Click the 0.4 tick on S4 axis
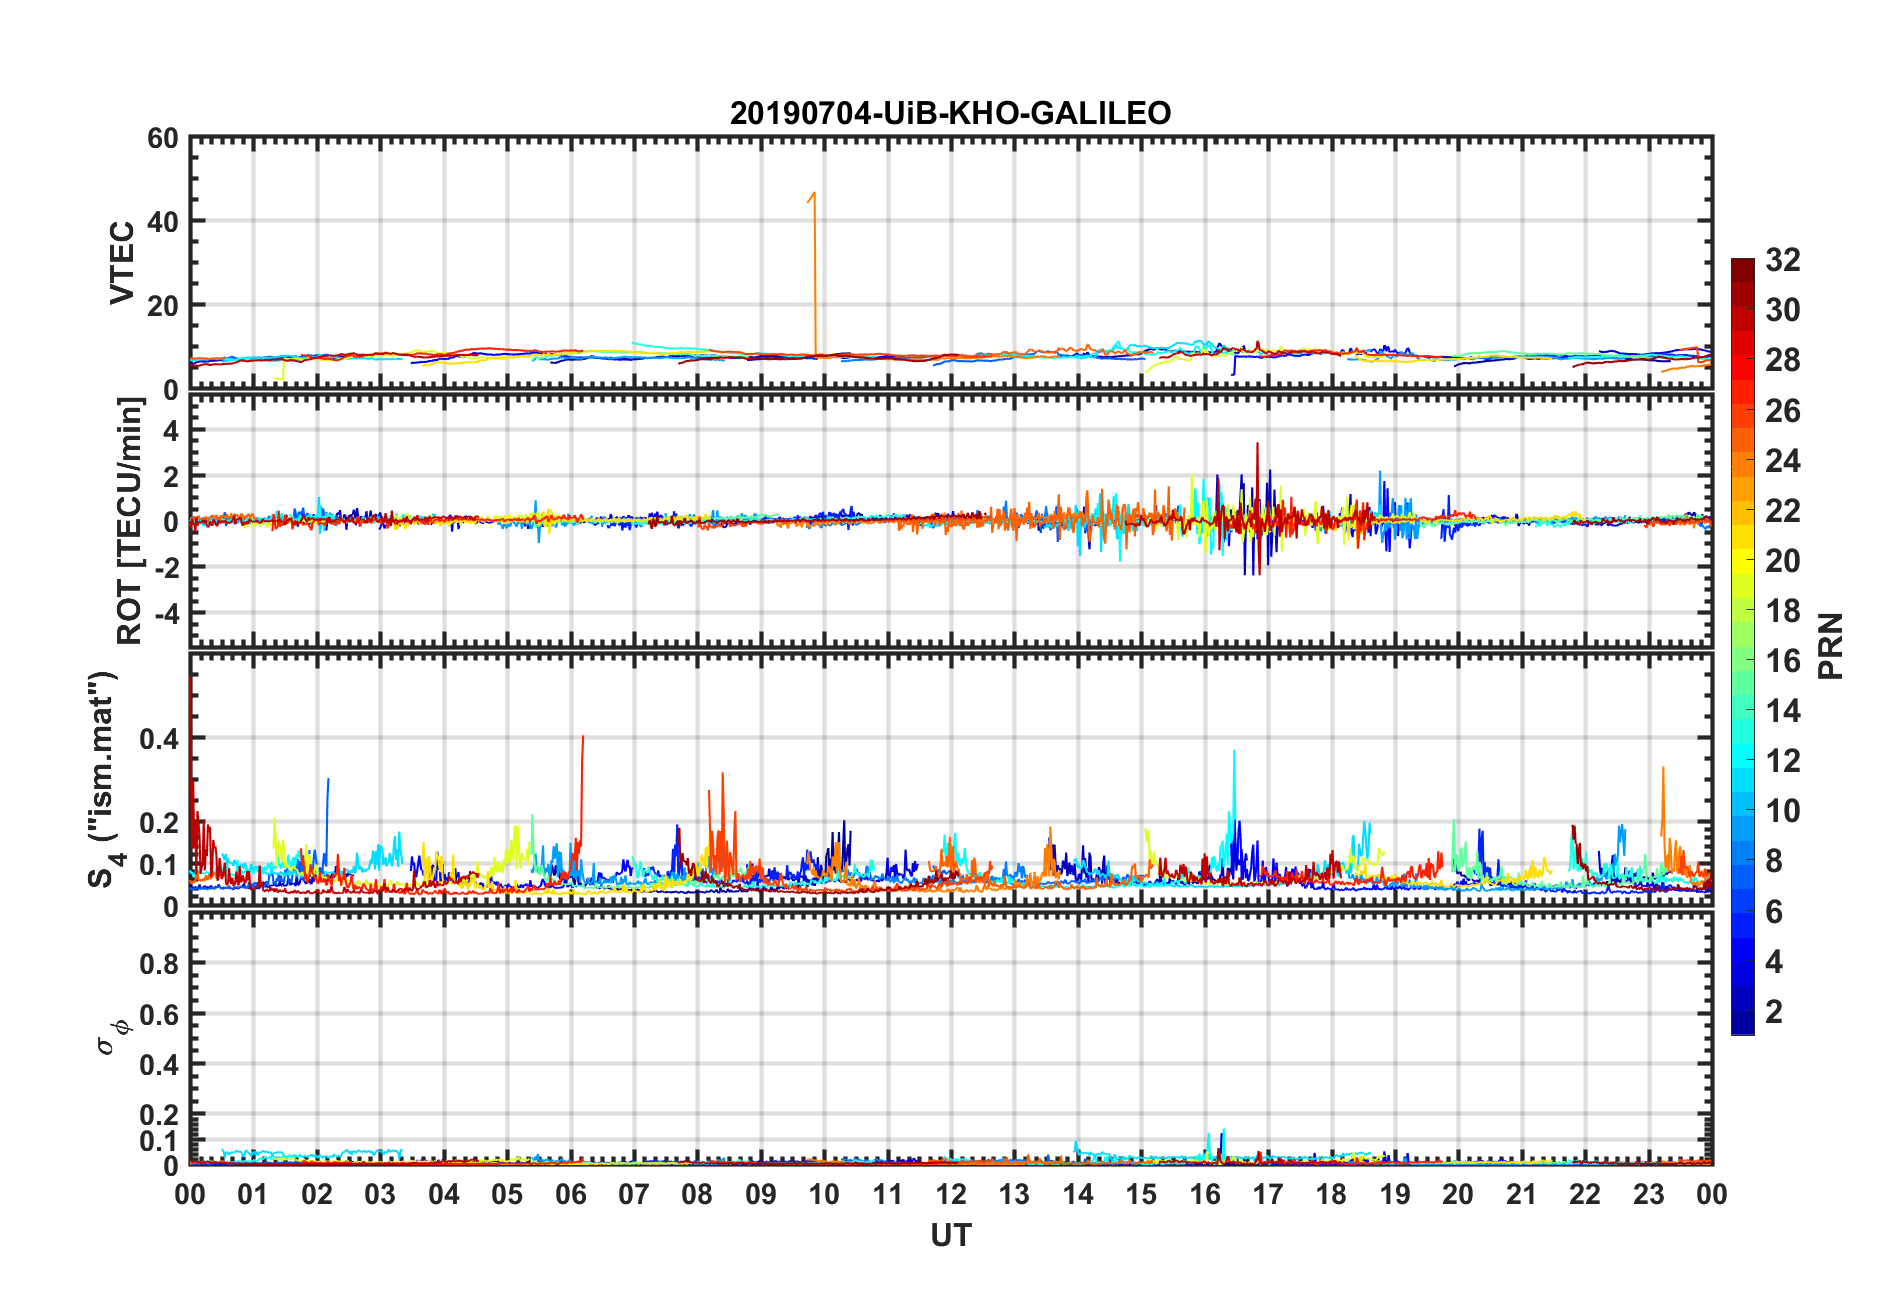This screenshot has width=1902, height=1292. coord(159,739)
